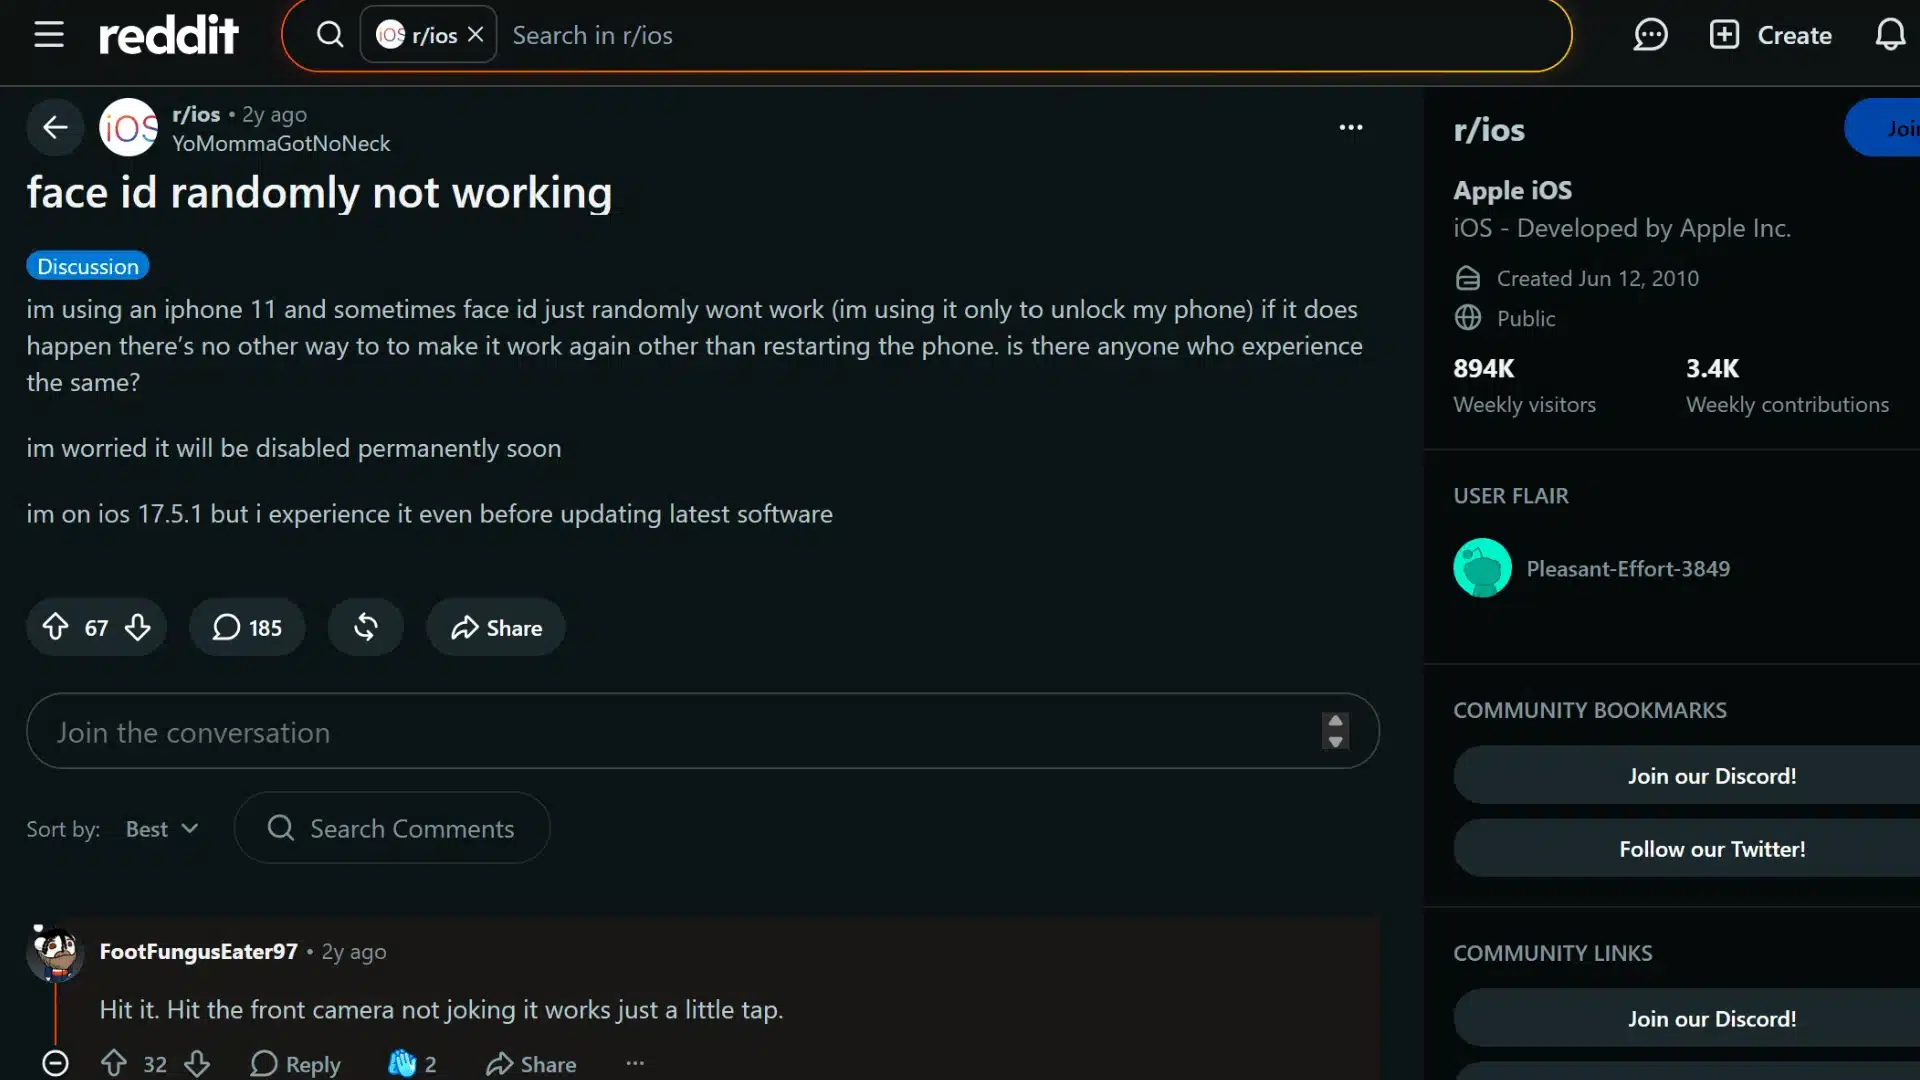
Task: Click the 3.4K weekly contributions stat
Action: (1787, 385)
